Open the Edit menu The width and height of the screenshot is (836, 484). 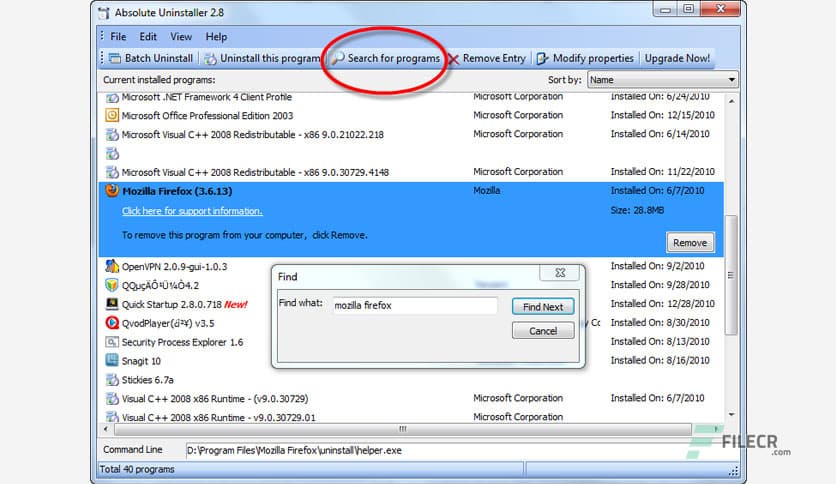(148, 37)
